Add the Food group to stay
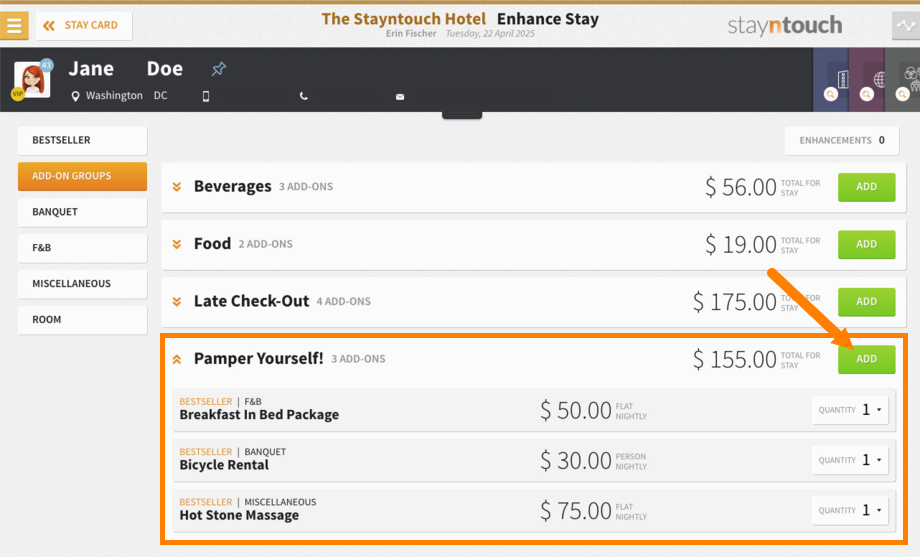 click(x=867, y=244)
